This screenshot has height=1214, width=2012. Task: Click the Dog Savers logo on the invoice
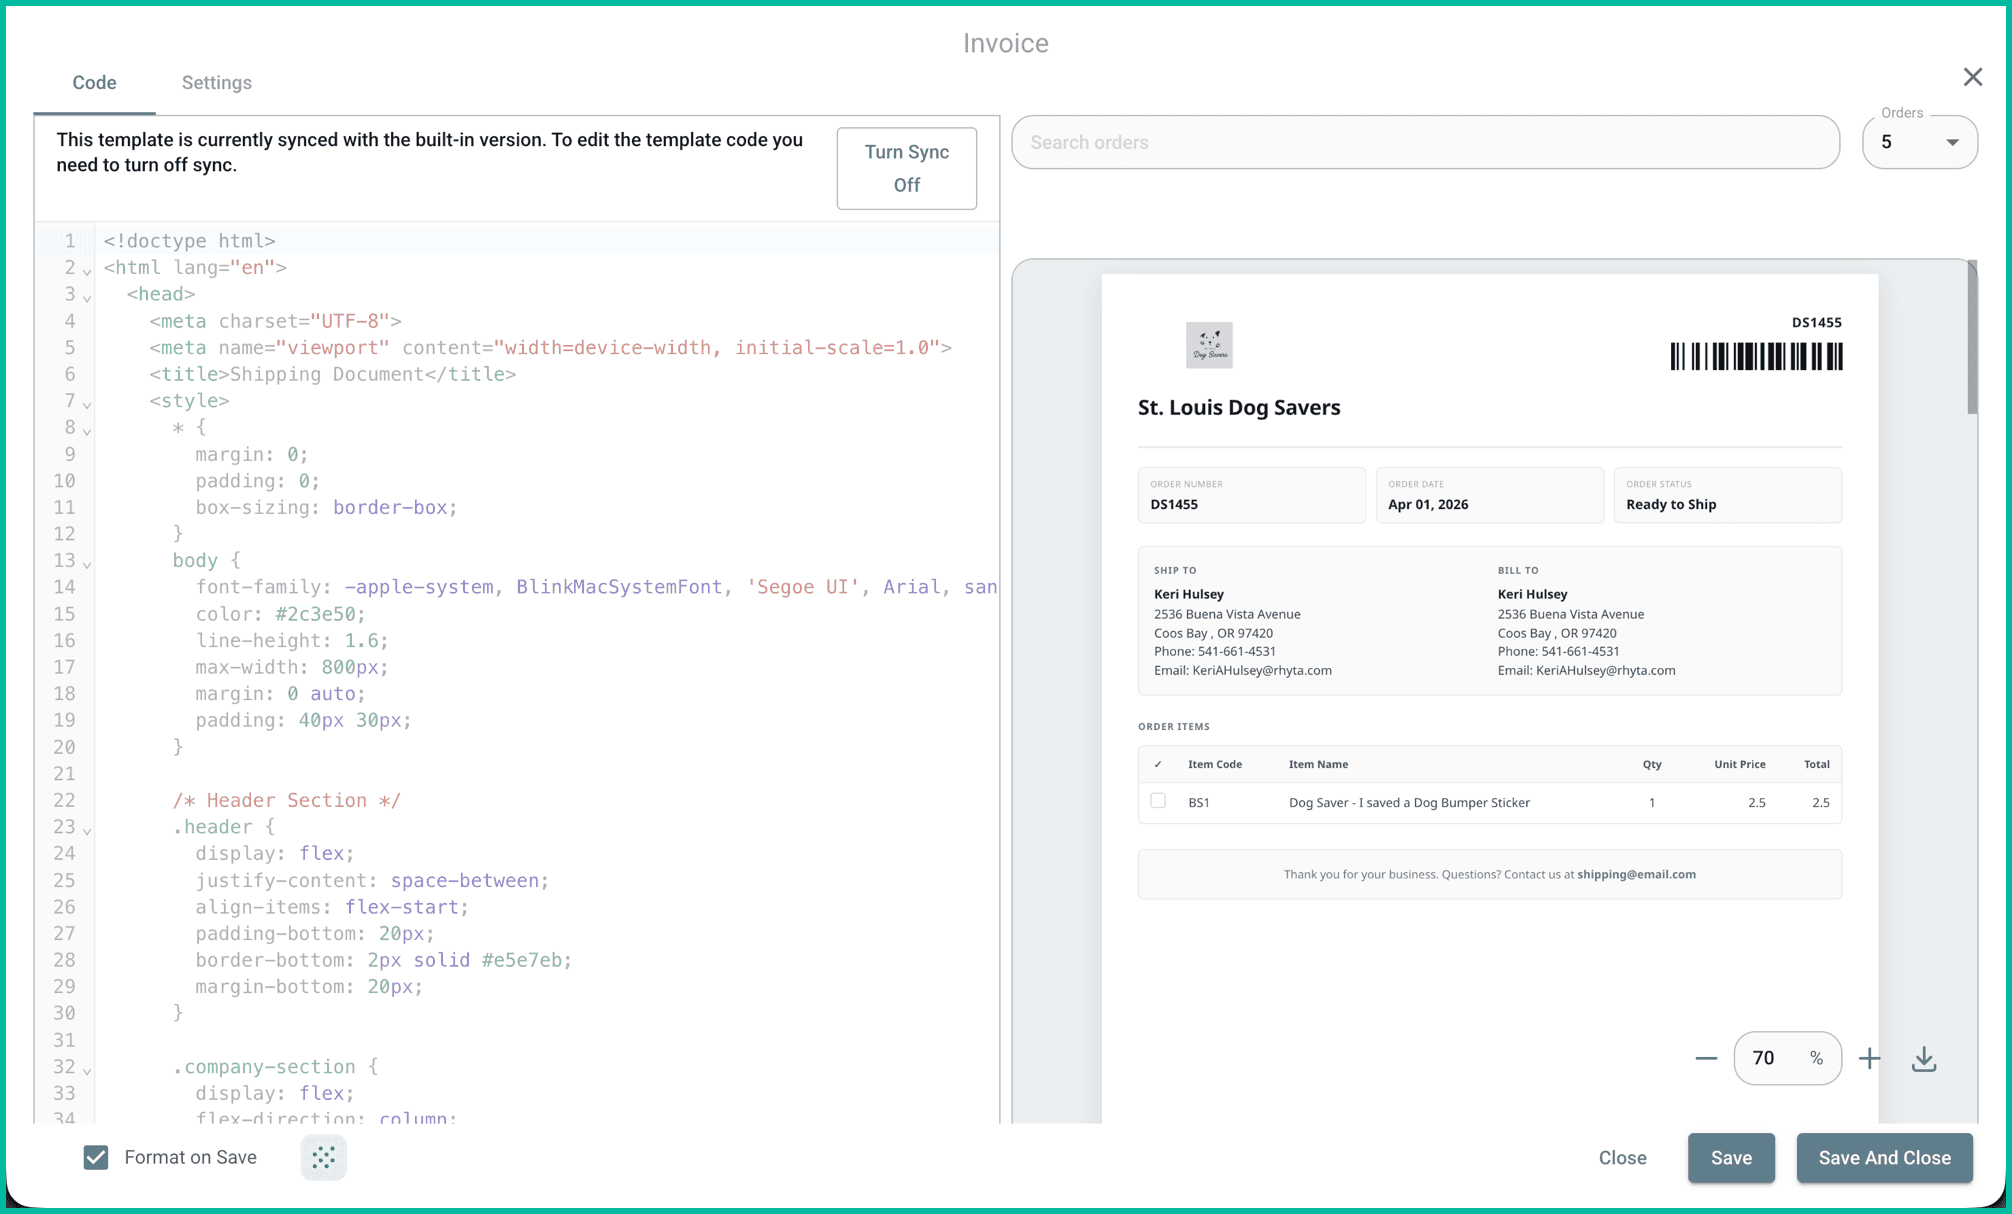[x=1208, y=345]
